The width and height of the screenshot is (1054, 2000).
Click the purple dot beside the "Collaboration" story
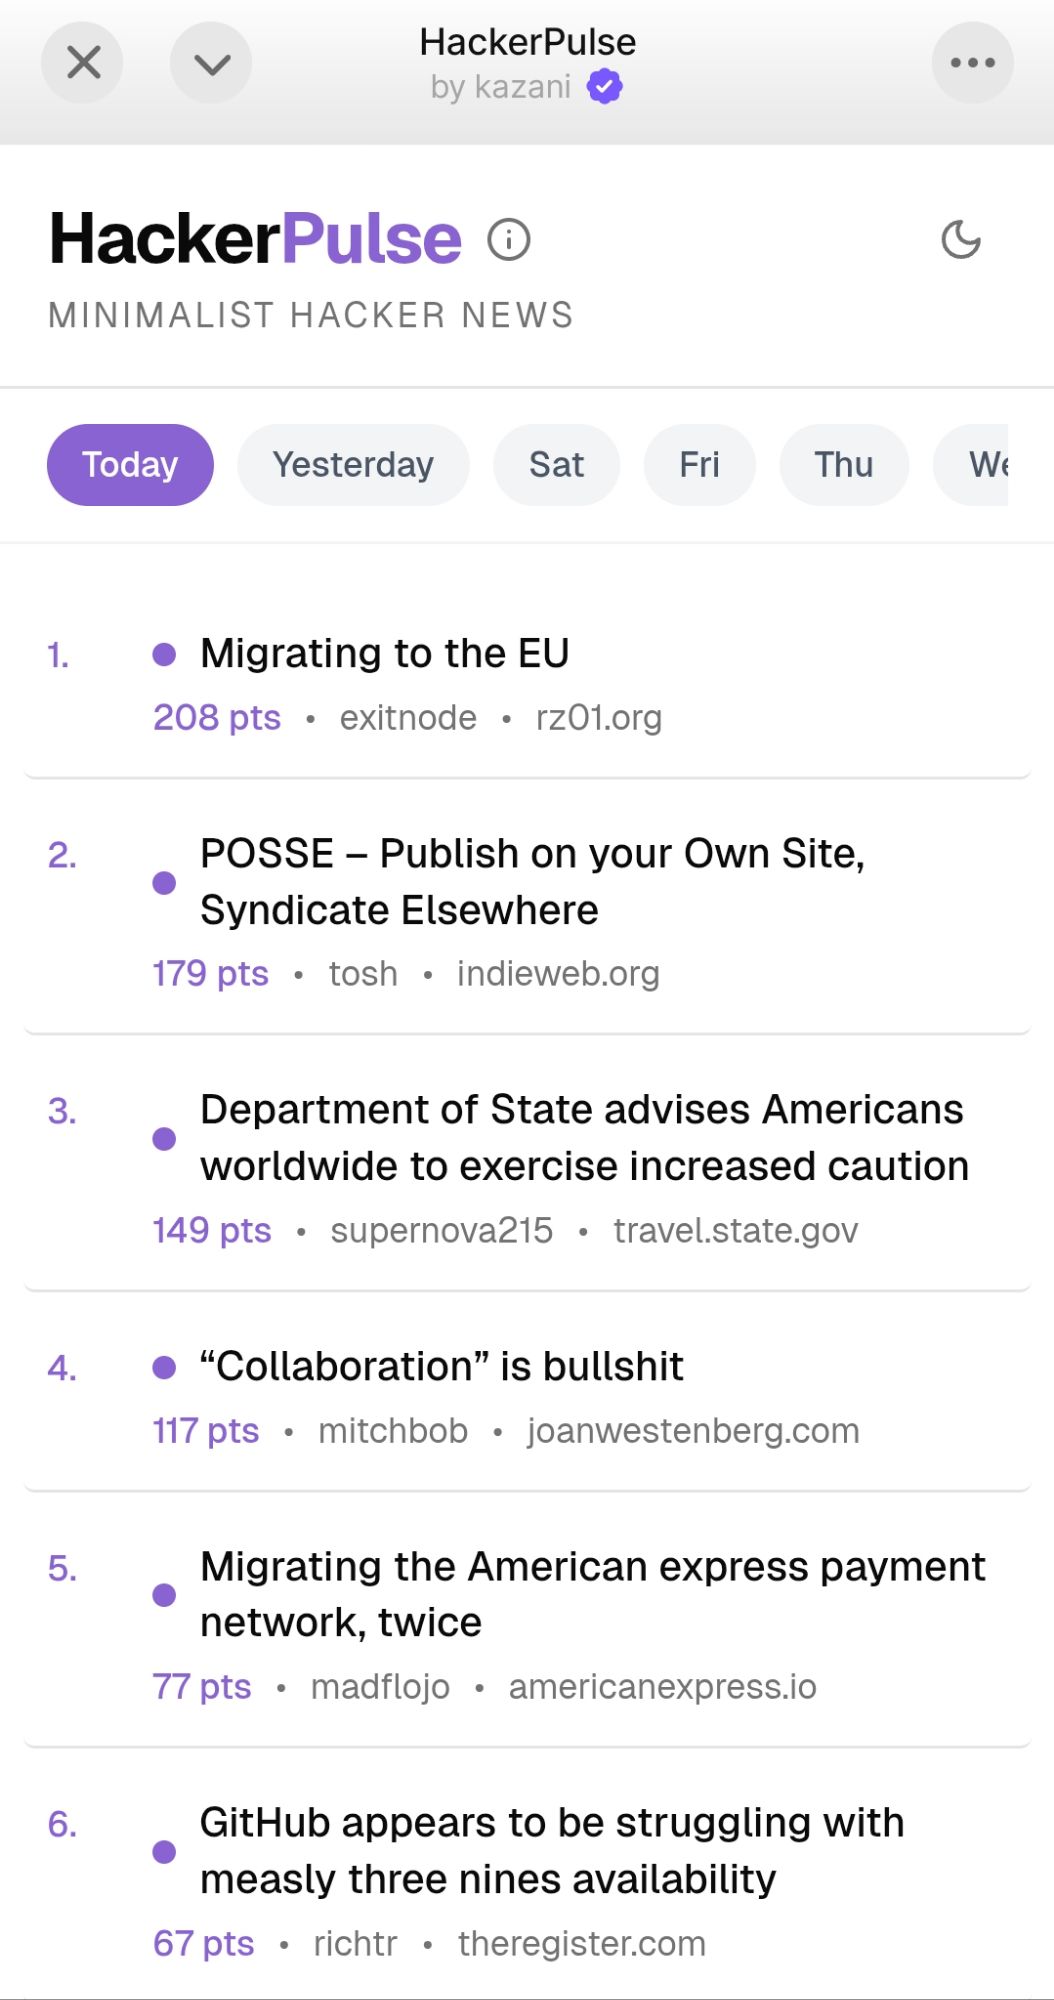[x=164, y=1367]
